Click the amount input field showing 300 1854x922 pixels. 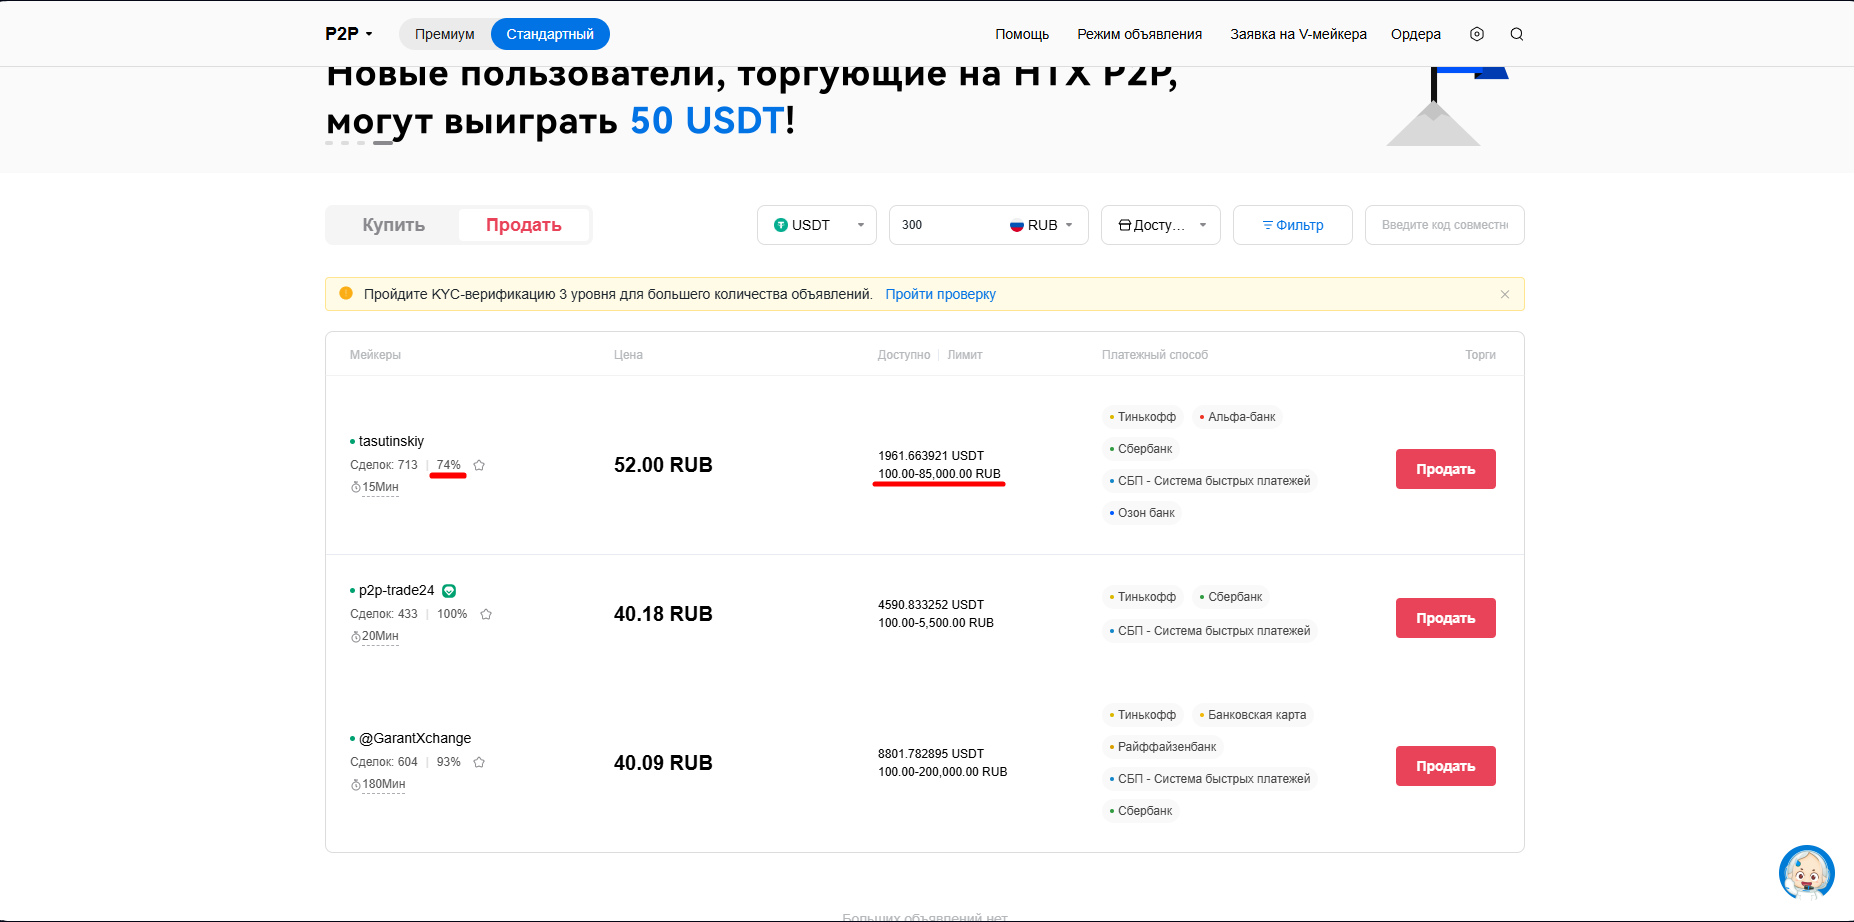click(948, 225)
